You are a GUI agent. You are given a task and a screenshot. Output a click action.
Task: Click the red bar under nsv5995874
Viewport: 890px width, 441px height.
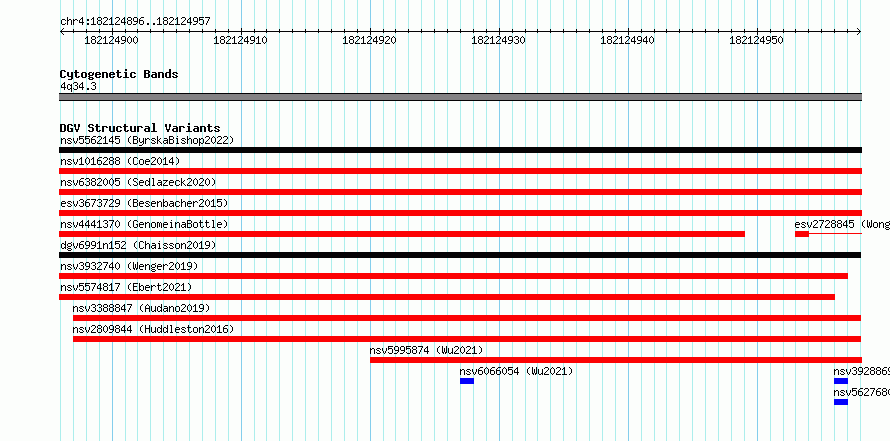(616, 360)
